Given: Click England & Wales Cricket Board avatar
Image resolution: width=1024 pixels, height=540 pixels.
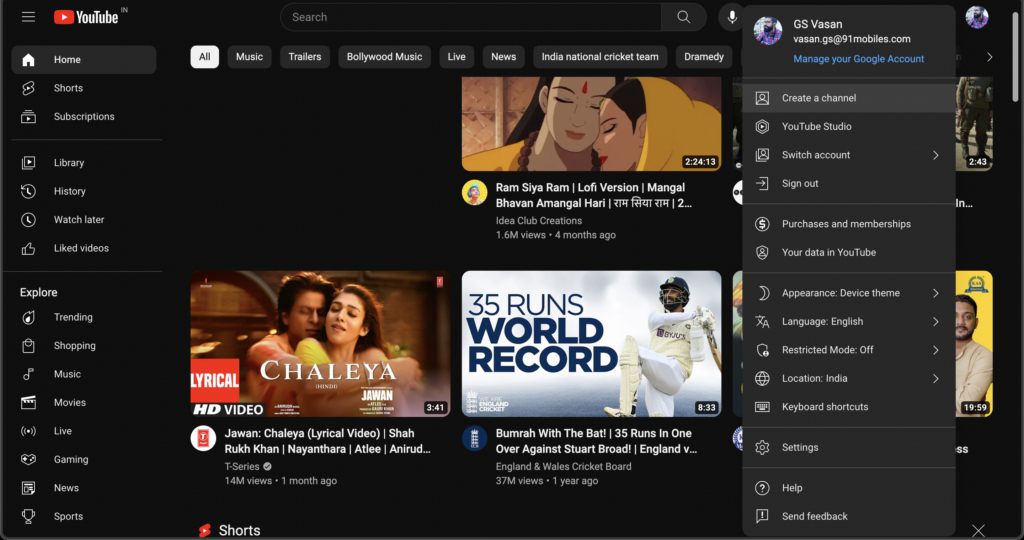Looking at the screenshot, I should [x=475, y=438].
